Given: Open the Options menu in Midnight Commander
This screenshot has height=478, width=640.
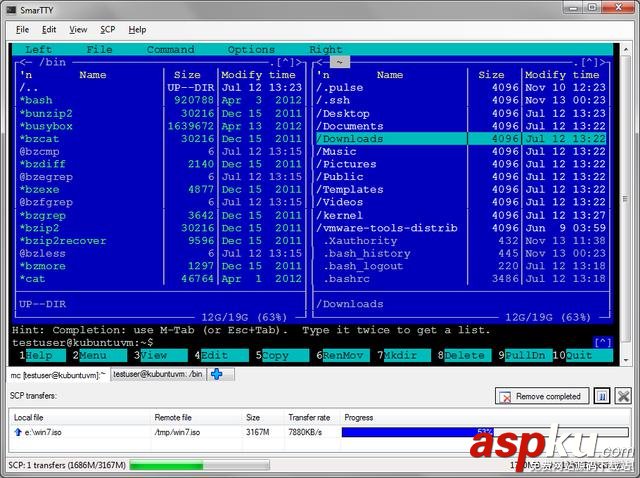Looking at the screenshot, I should [251, 49].
